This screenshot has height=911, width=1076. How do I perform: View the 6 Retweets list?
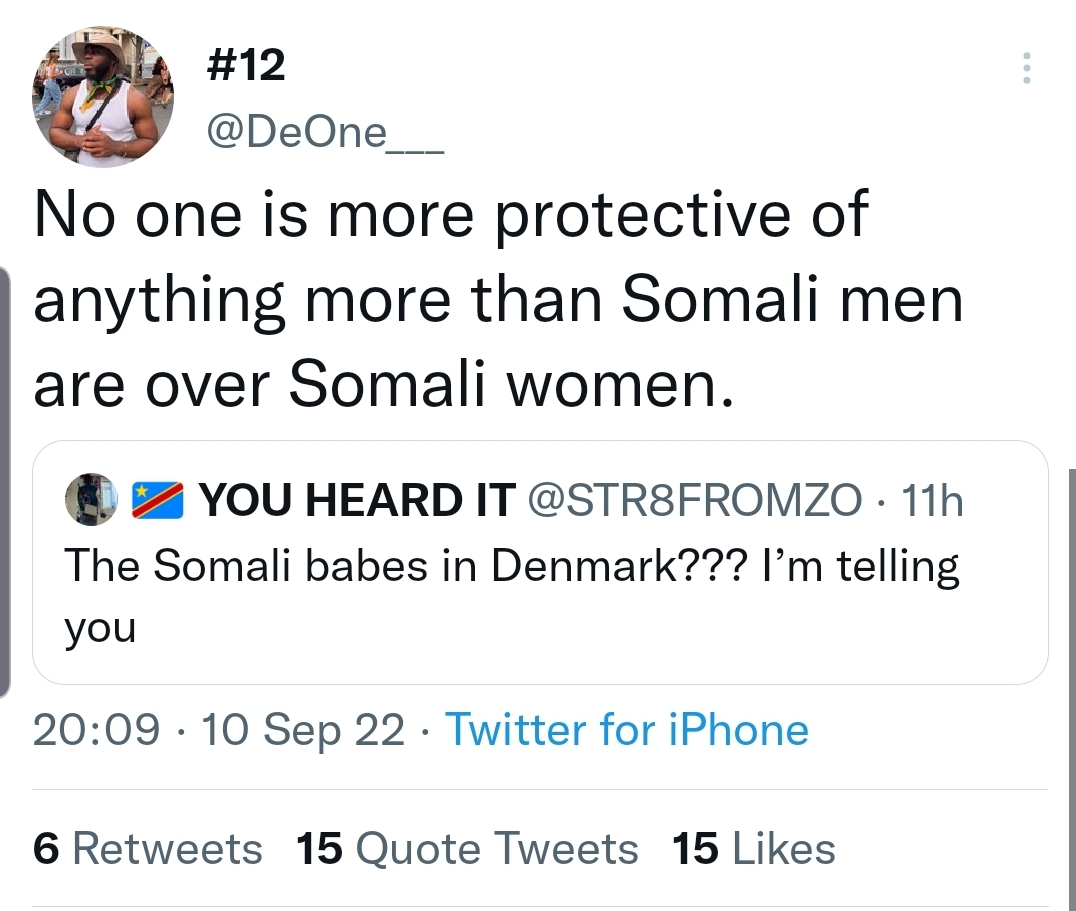point(148,849)
